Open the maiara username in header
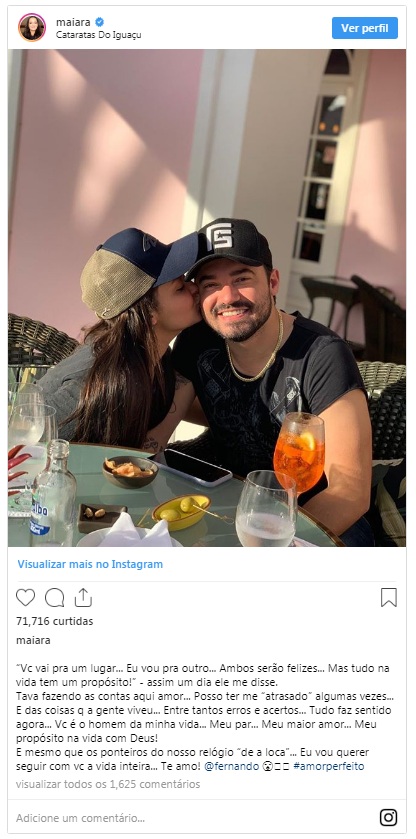The image size is (416, 839). (x=73, y=22)
